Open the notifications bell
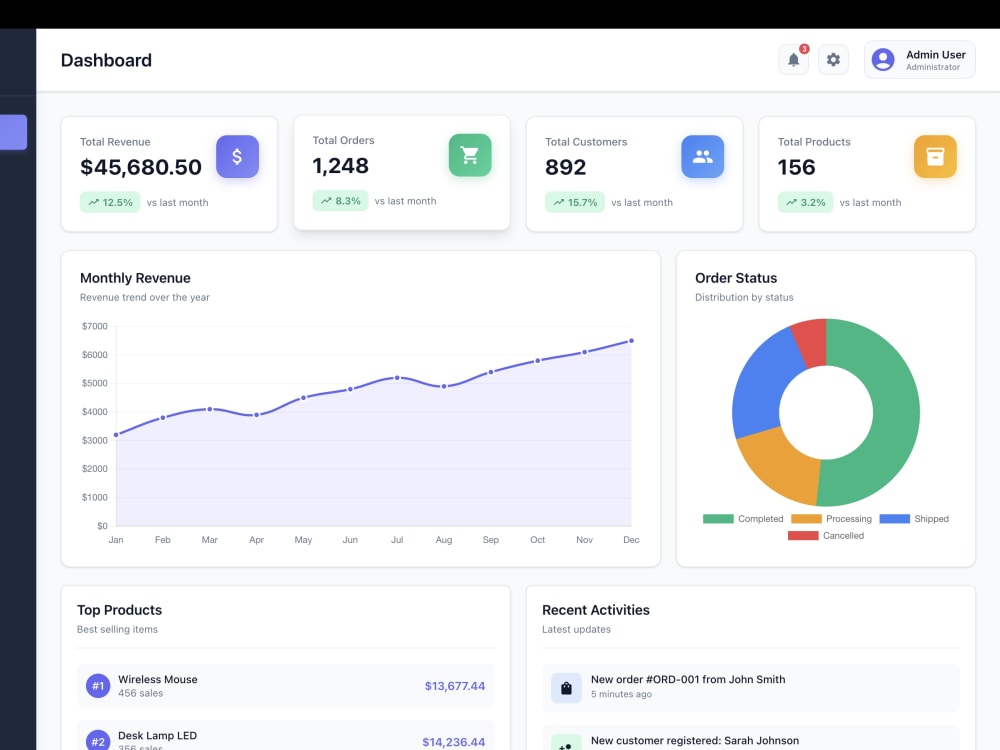The width and height of the screenshot is (1000, 750). 793,60
